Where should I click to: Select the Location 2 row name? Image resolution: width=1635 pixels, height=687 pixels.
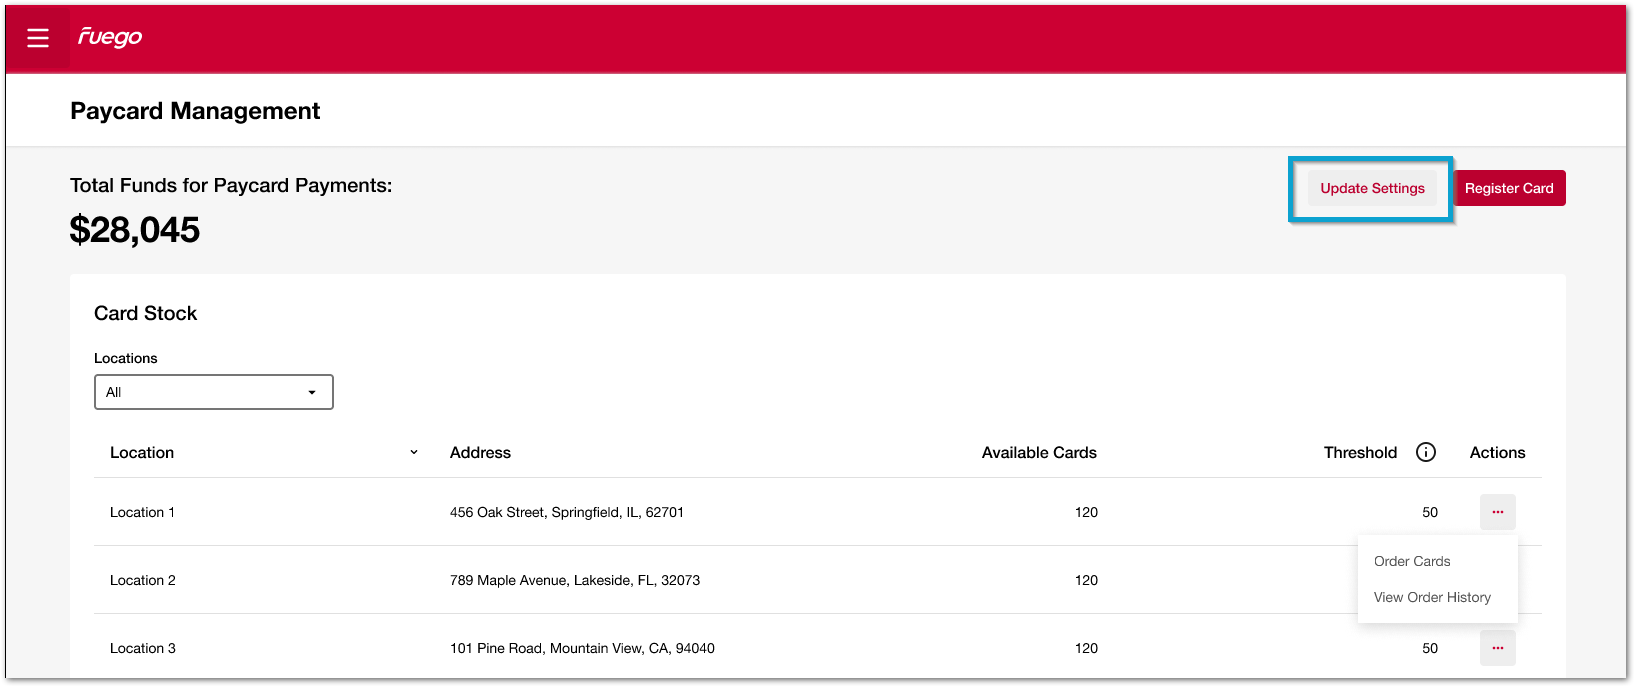pos(143,580)
